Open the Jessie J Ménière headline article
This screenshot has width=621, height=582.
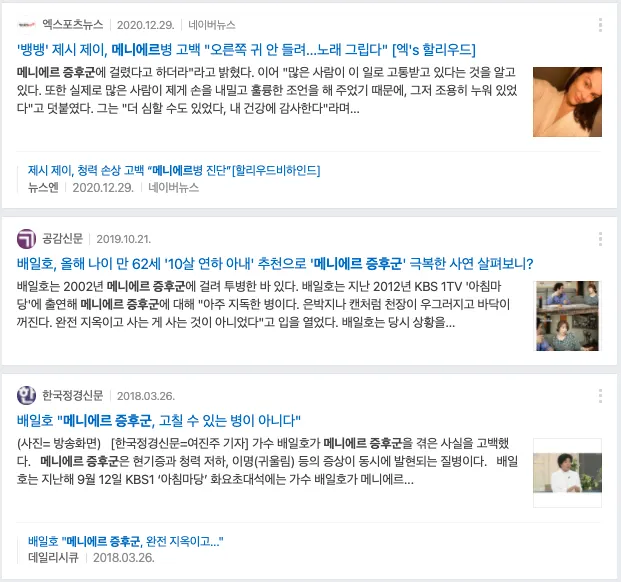(x=246, y=49)
